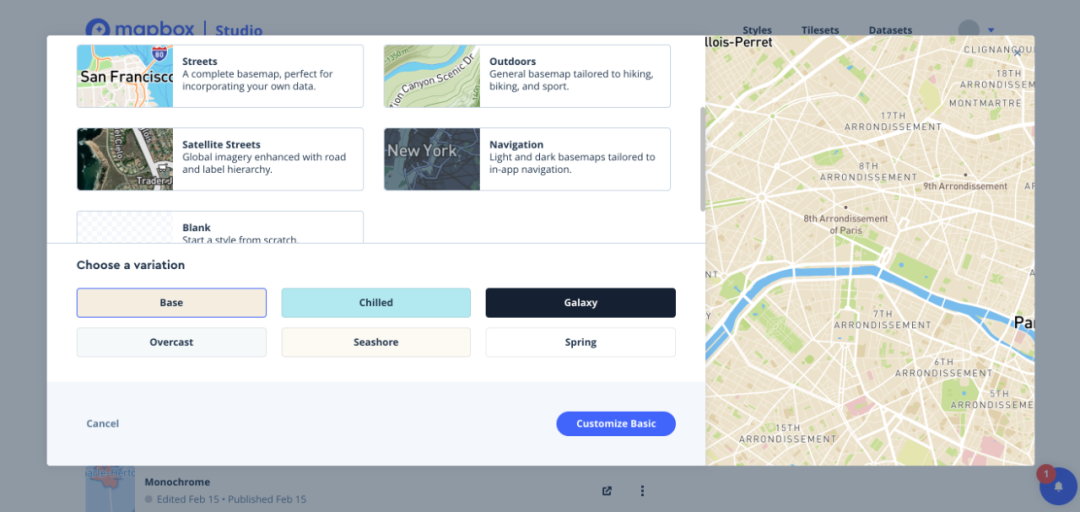Go to Tilesets tab
Screen dimensions: 1080x512
pyautogui.click(x=820, y=30)
